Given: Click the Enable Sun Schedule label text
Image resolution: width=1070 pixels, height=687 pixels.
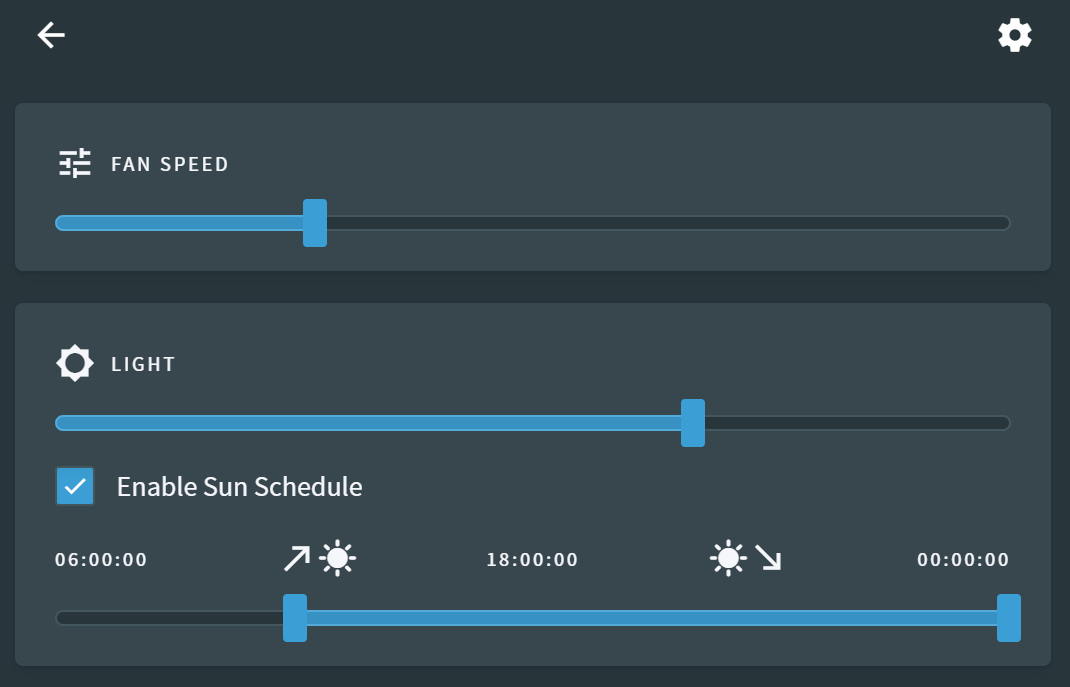Looking at the screenshot, I should (x=239, y=487).
